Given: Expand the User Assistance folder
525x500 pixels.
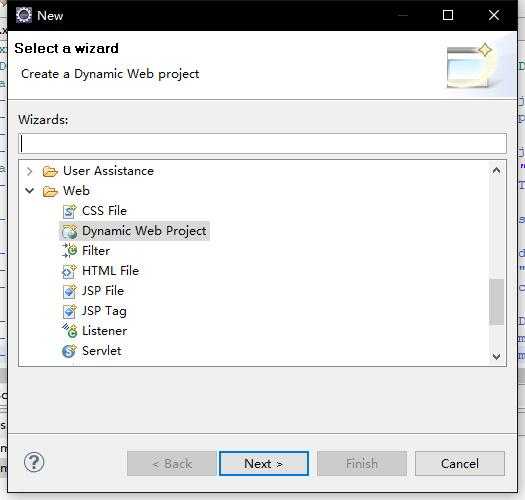Looking at the screenshot, I should pyautogui.click(x=29, y=171).
